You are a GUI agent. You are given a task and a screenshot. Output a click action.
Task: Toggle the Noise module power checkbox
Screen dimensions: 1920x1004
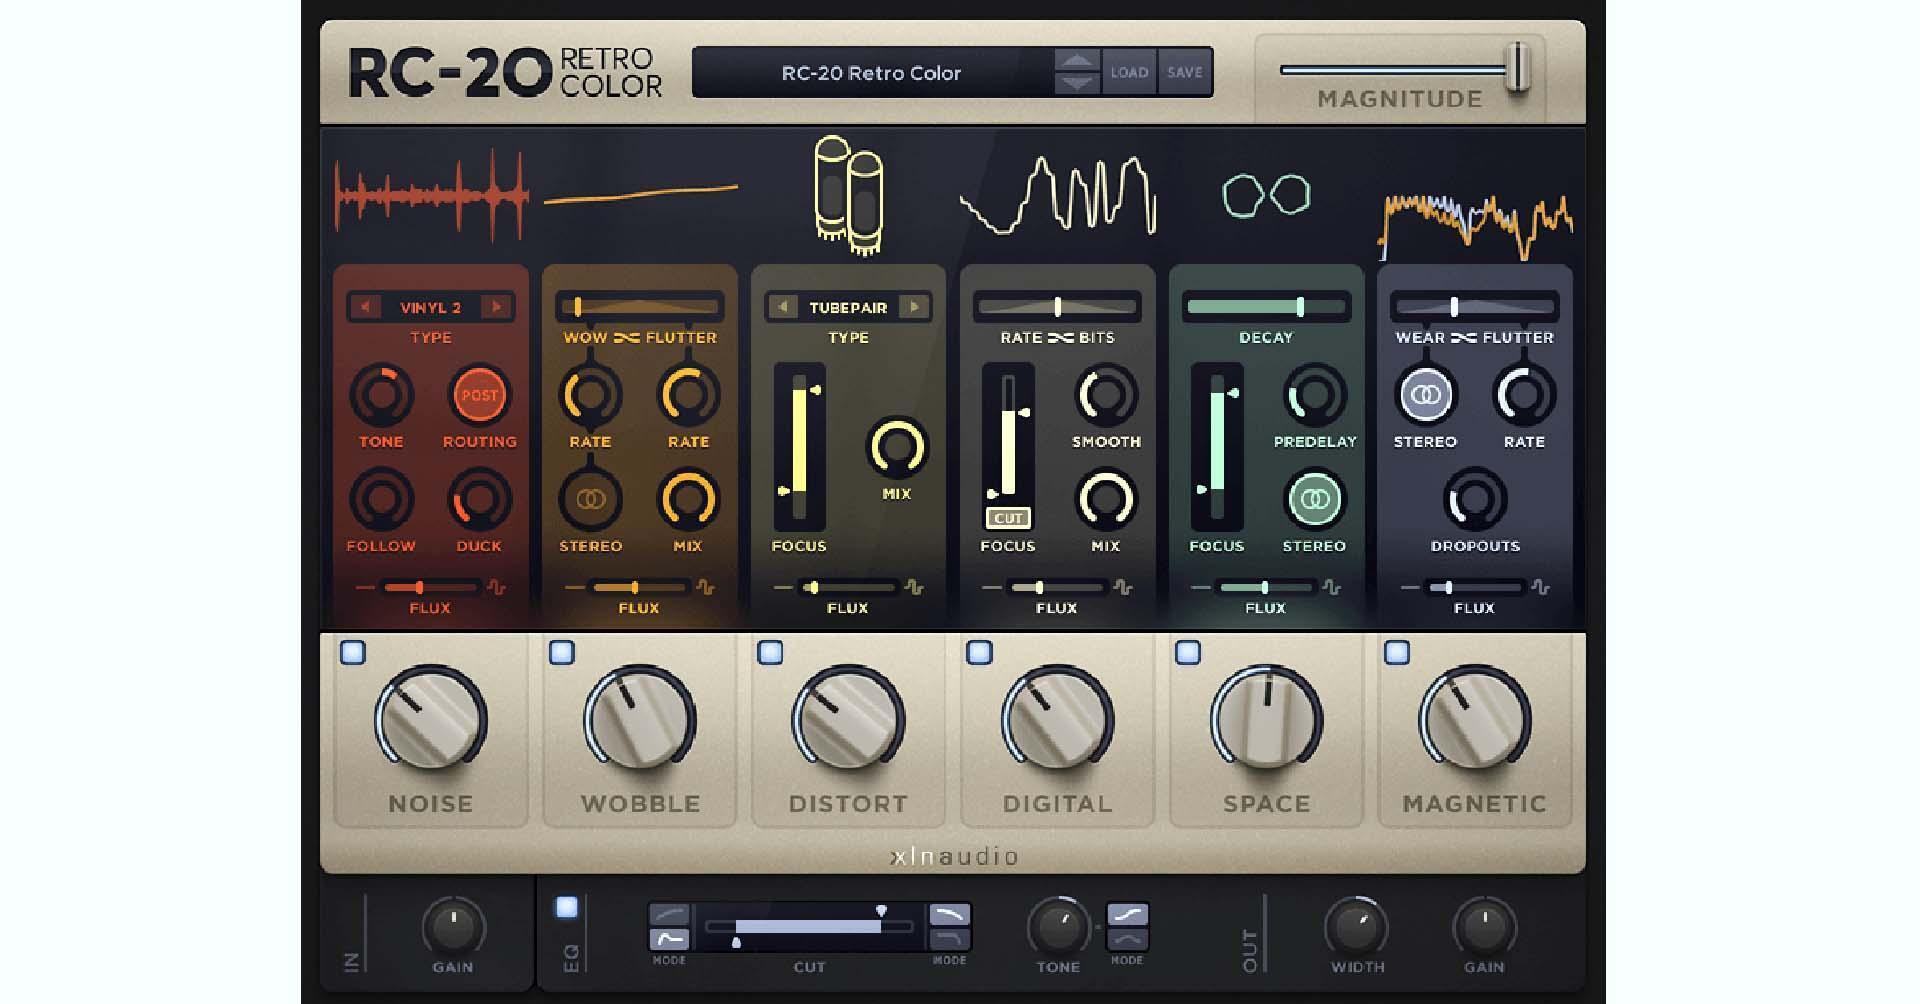tap(353, 653)
